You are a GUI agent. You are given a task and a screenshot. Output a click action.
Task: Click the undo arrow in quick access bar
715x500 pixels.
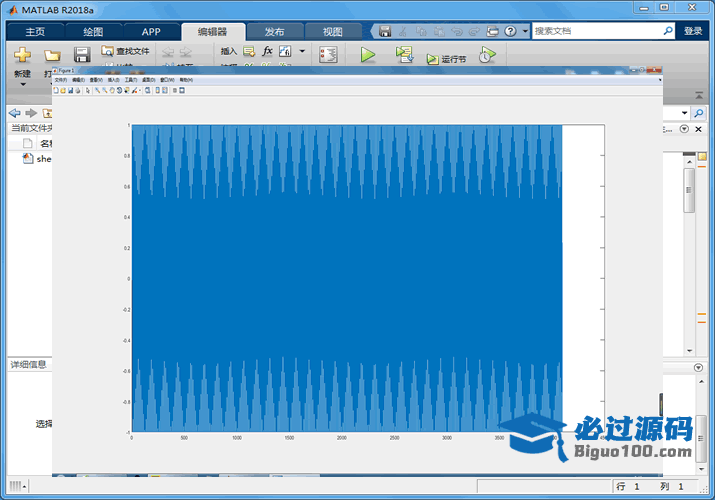(x=456, y=31)
